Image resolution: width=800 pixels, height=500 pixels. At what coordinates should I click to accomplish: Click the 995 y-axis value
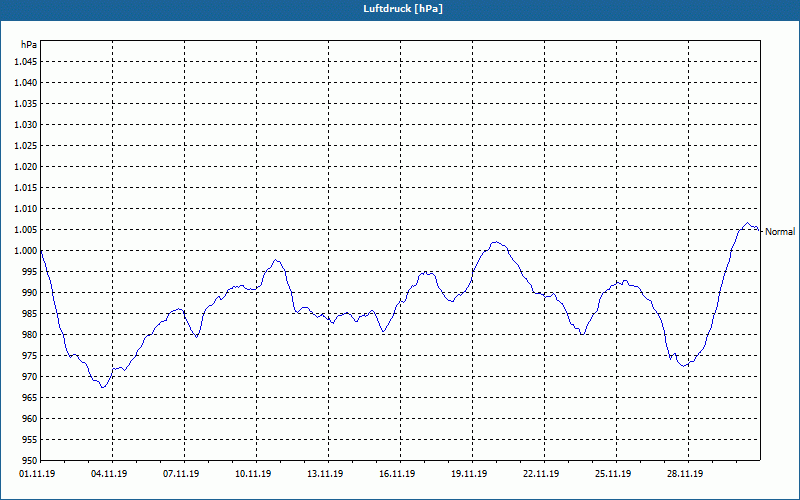click(x=30, y=271)
